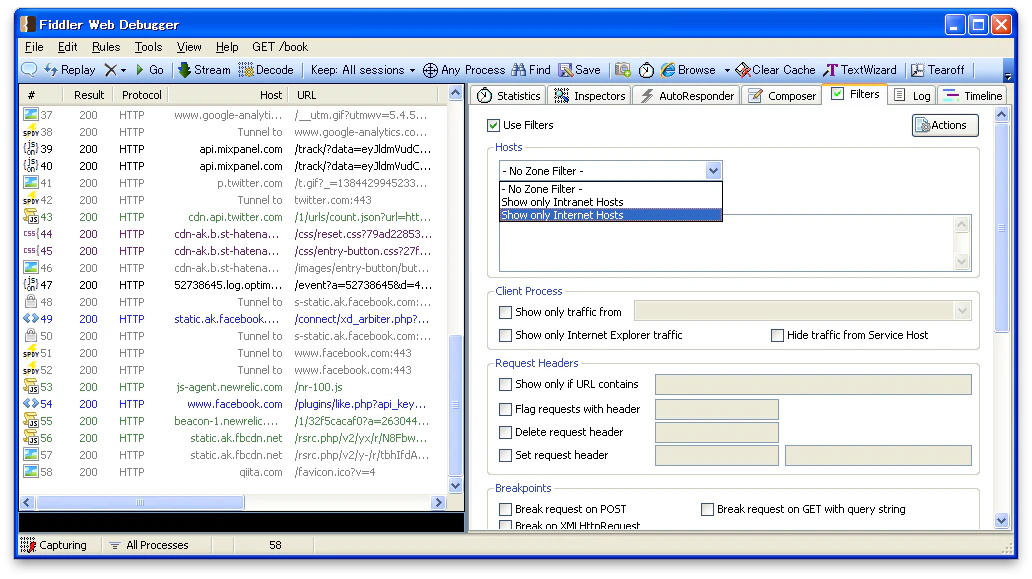Switch to the AutoResponder tab
Viewport: 1032px width, 579px height.
click(687, 95)
